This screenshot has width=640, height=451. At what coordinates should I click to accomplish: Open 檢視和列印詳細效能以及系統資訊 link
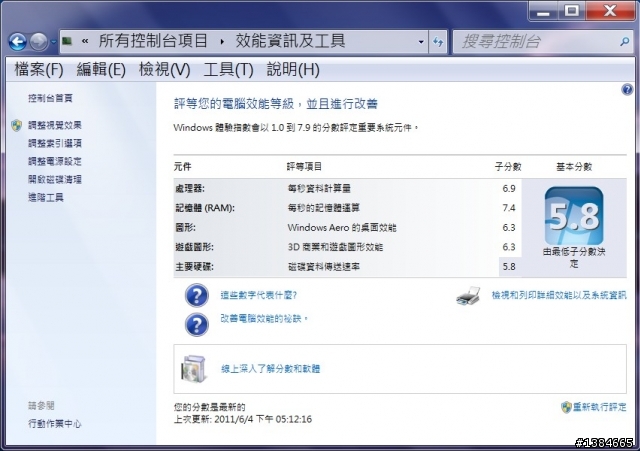[x=559, y=295]
